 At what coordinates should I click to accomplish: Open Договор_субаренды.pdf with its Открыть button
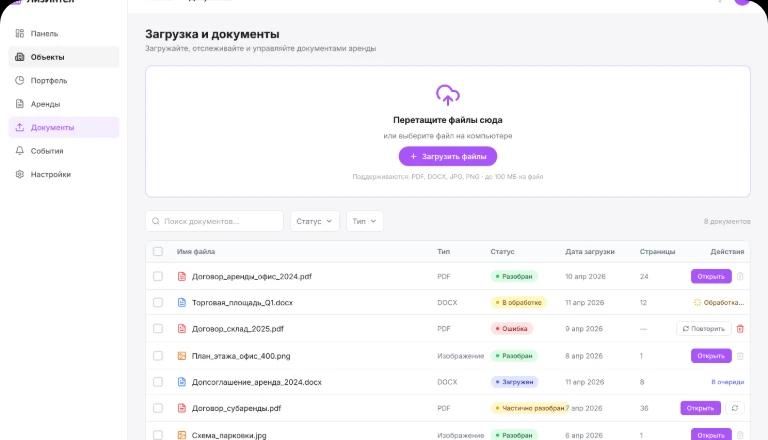tap(700, 408)
